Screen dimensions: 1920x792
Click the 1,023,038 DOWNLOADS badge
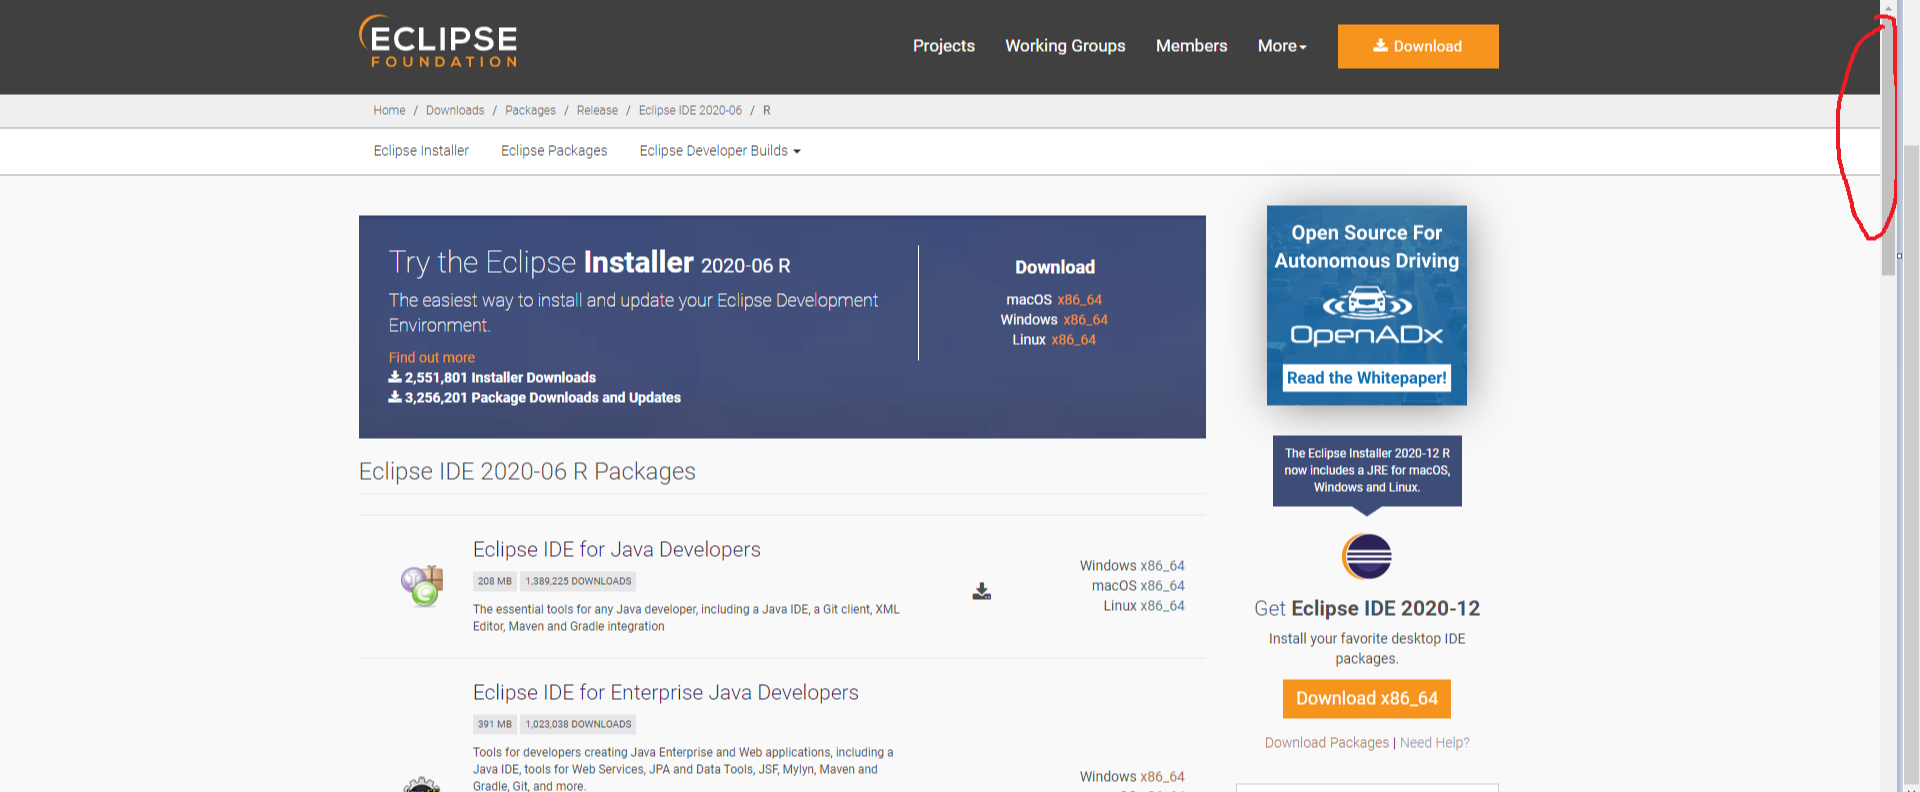(x=579, y=724)
